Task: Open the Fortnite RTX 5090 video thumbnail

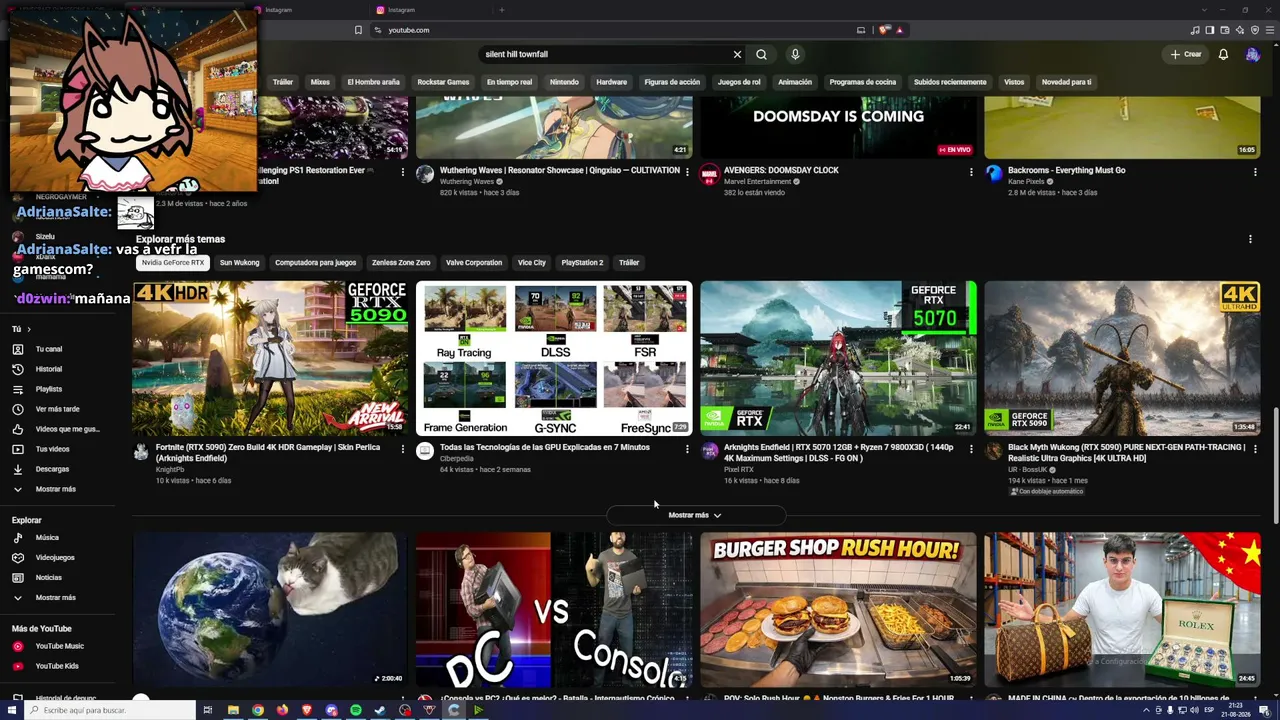Action: point(270,358)
